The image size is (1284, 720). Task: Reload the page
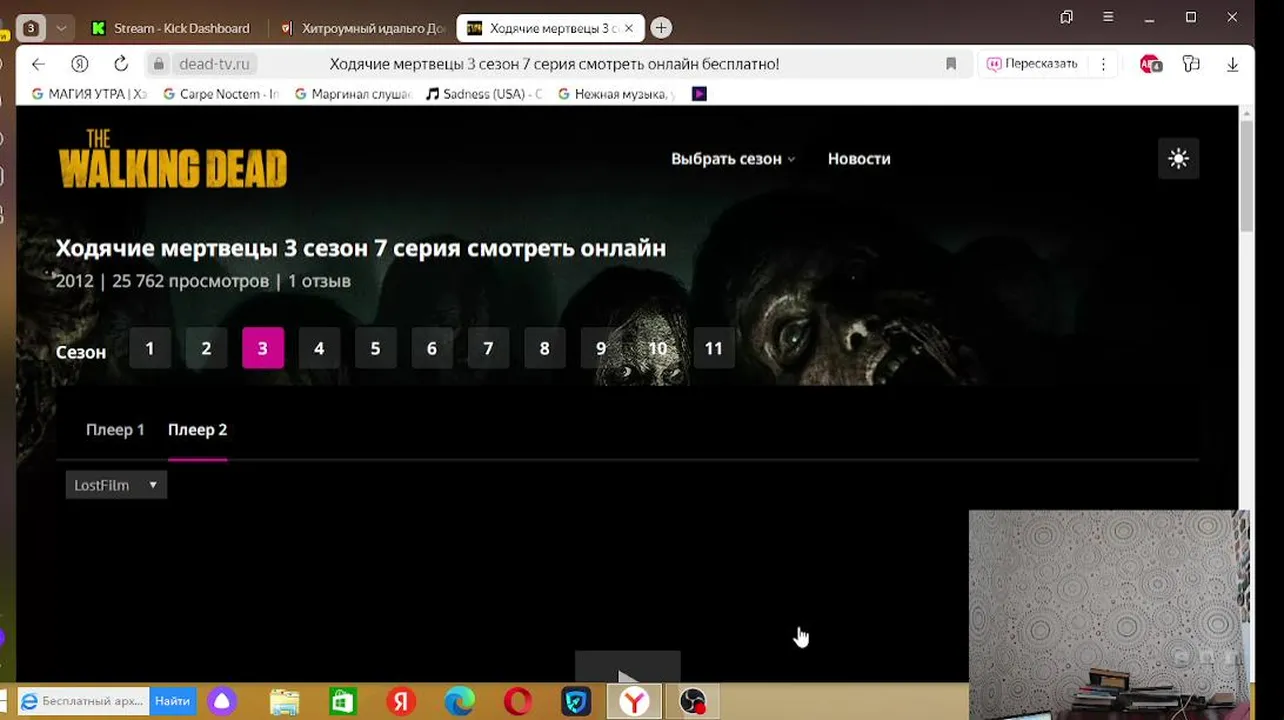pos(121,64)
